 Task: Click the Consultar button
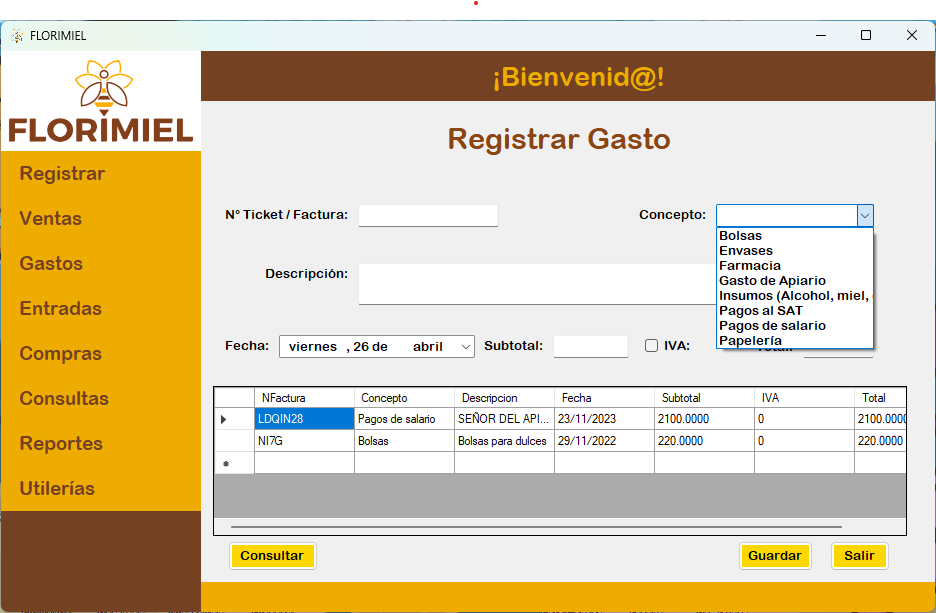click(x=272, y=556)
